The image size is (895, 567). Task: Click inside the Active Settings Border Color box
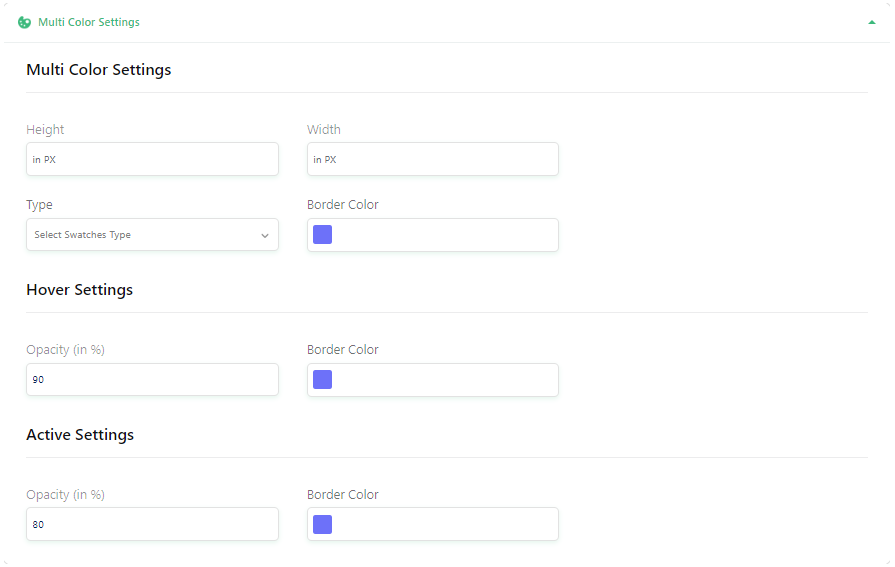tap(433, 524)
